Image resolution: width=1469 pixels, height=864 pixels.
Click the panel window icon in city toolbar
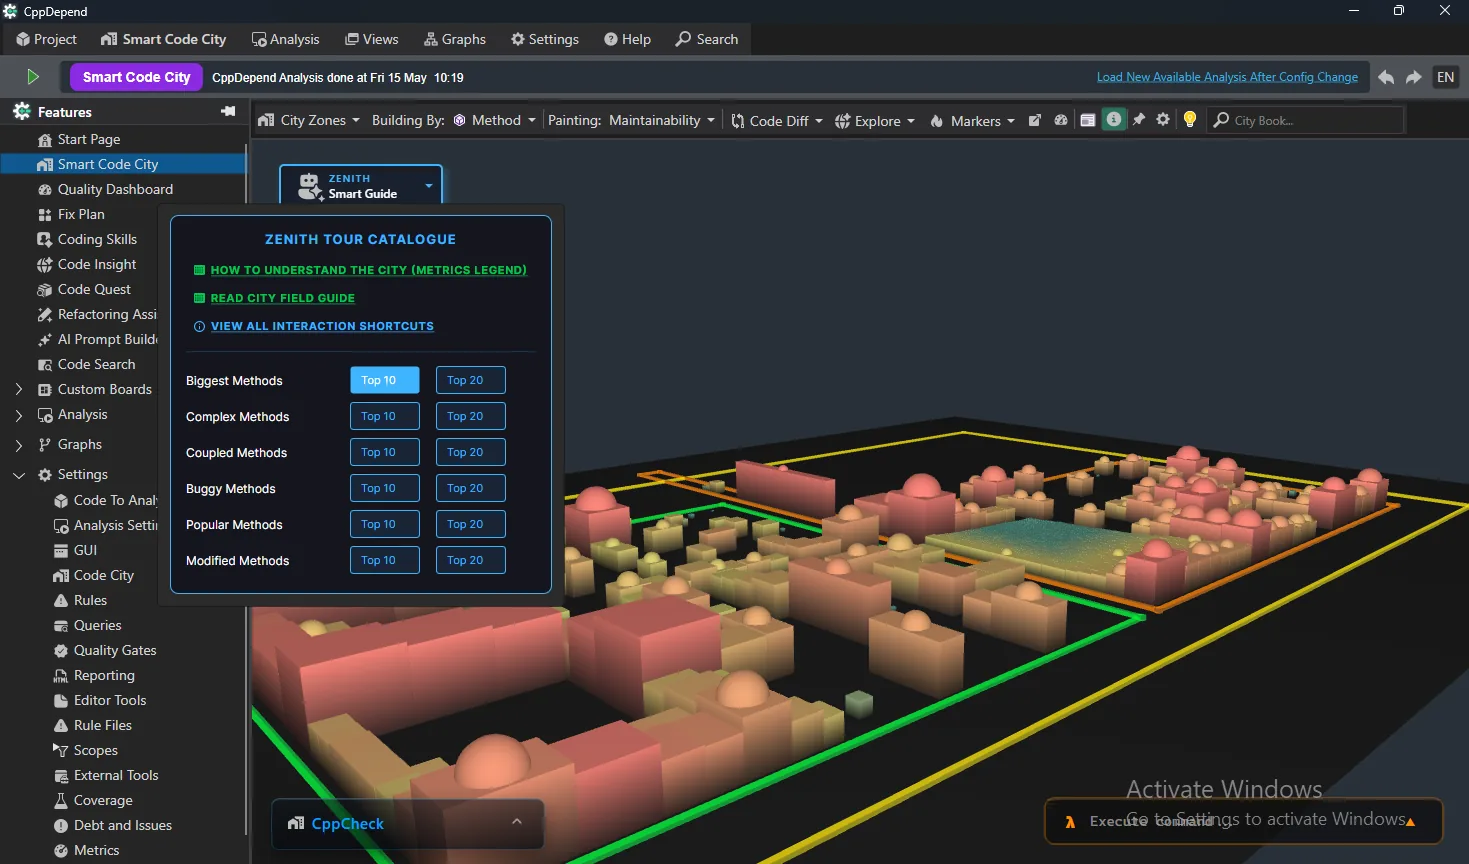pyautogui.click(x=1088, y=120)
